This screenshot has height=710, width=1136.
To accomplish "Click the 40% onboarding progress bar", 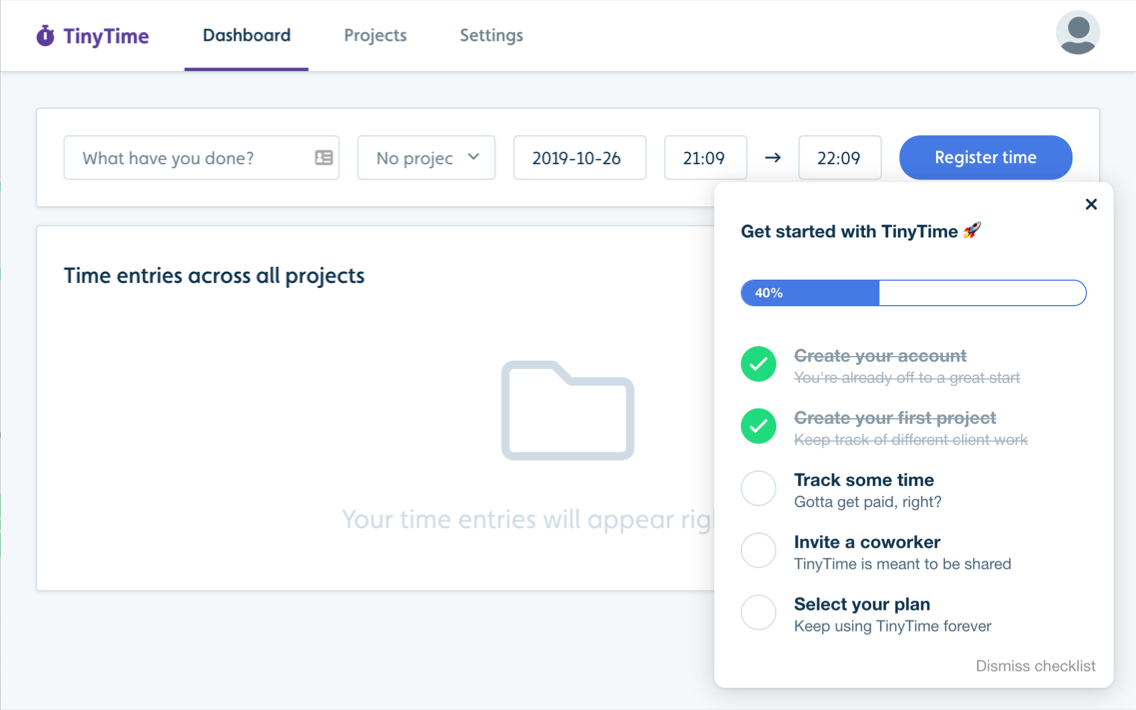I will click(x=914, y=293).
